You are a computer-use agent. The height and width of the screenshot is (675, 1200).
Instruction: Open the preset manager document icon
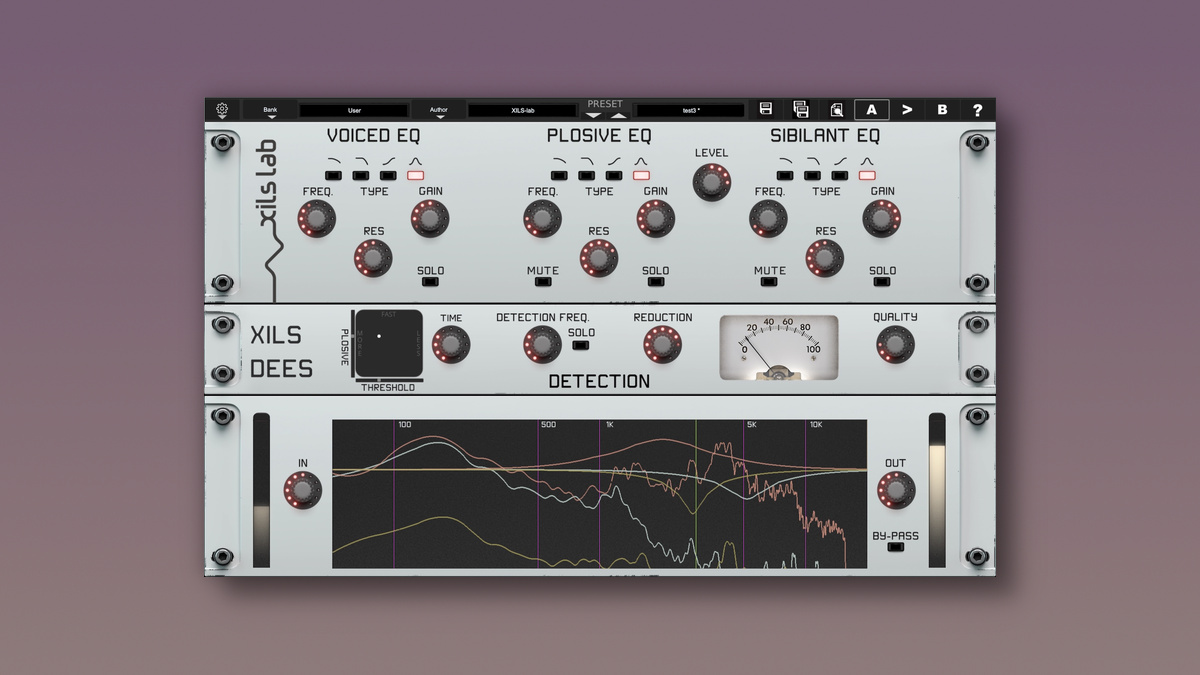point(836,110)
